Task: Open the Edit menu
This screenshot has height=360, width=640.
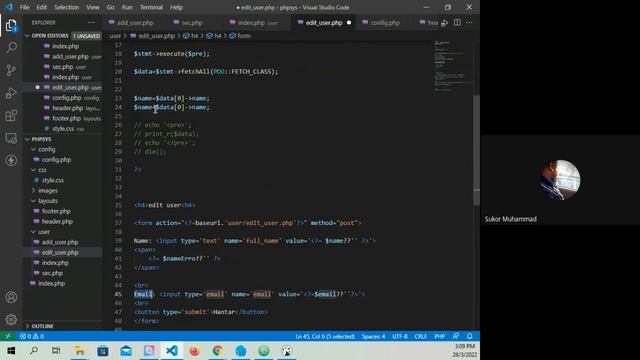Action: (x=42, y=7)
